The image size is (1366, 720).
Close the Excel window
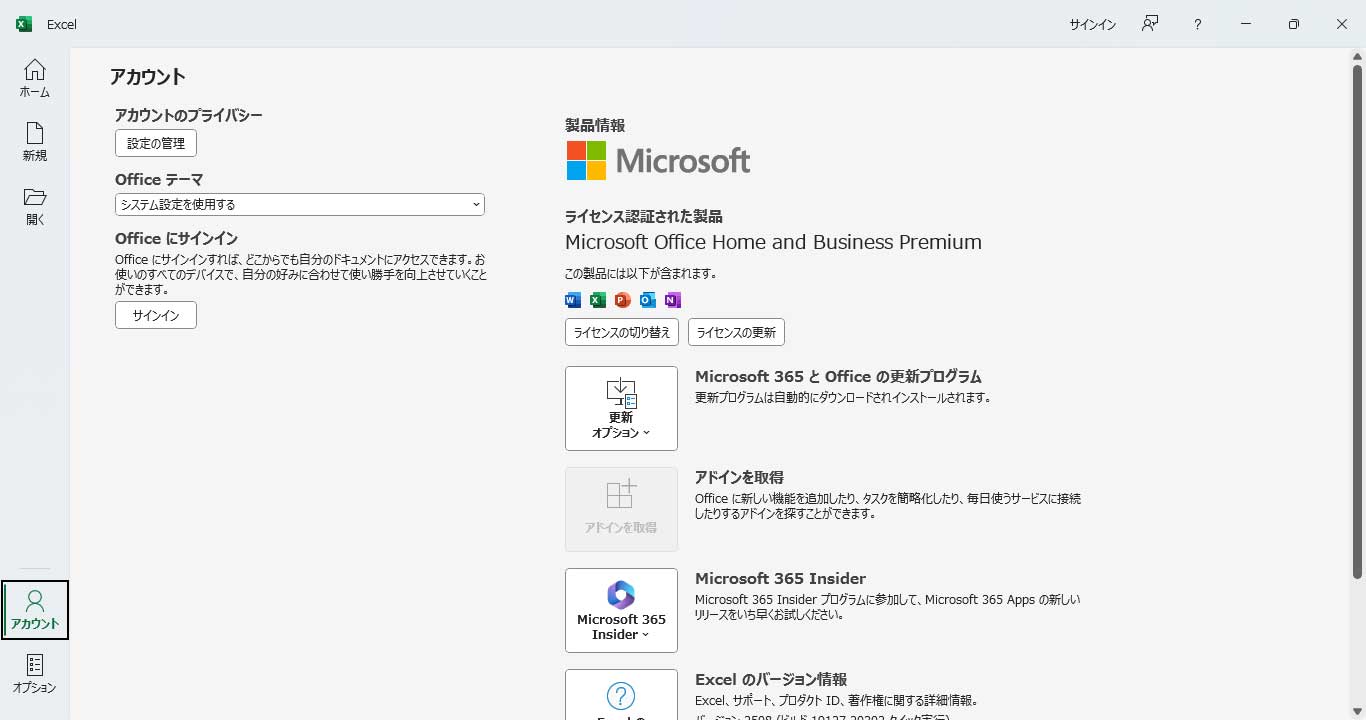coord(1342,24)
